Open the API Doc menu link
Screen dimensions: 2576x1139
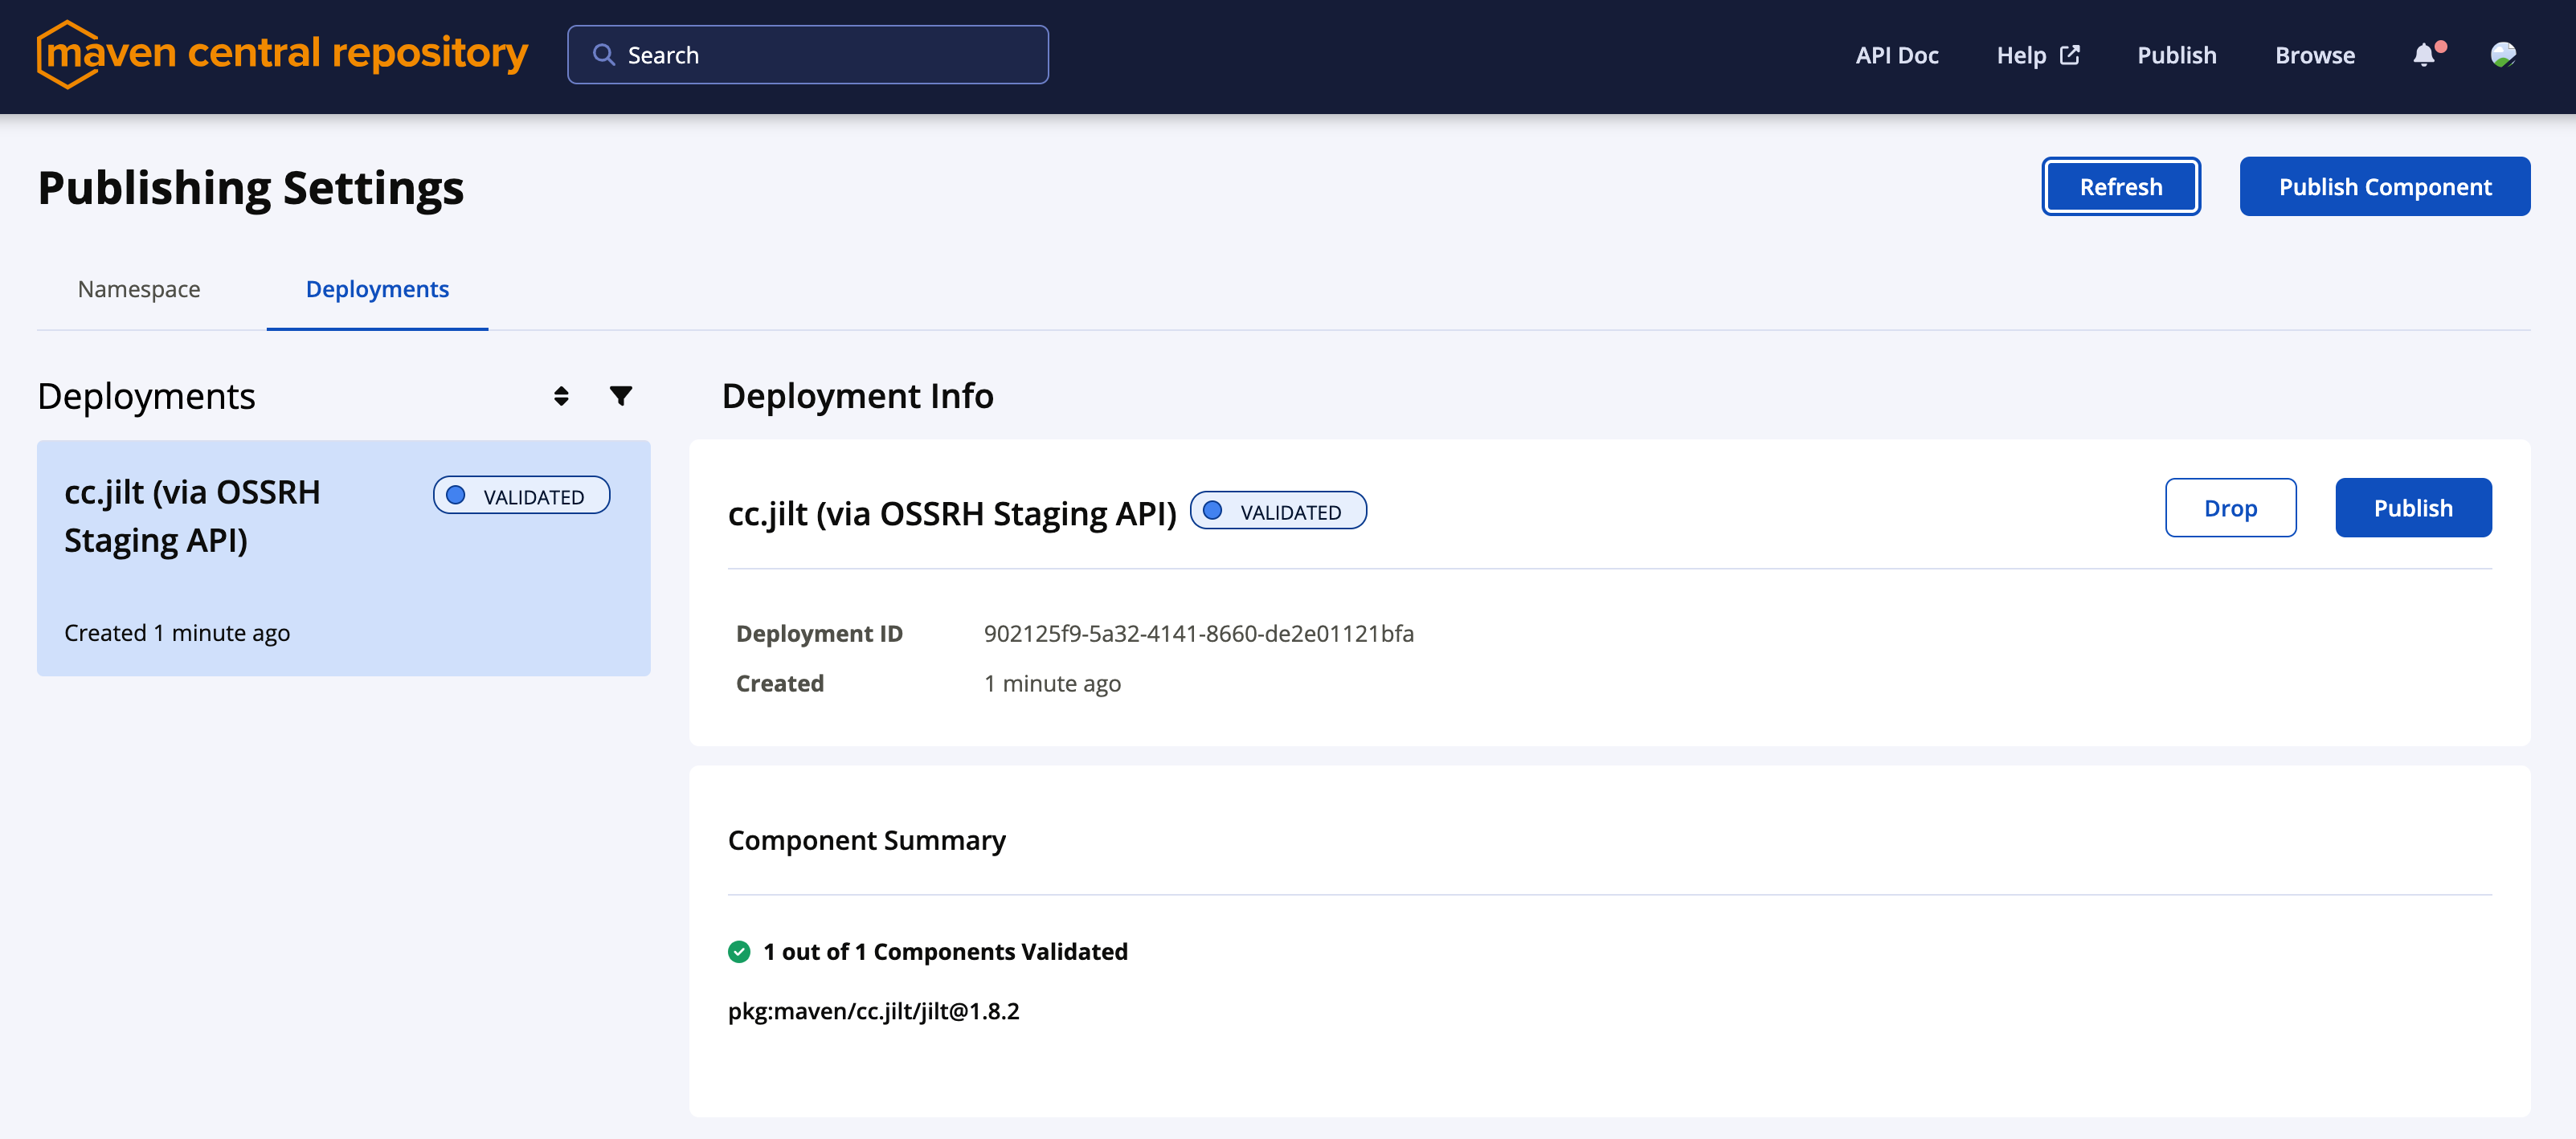click(1897, 55)
